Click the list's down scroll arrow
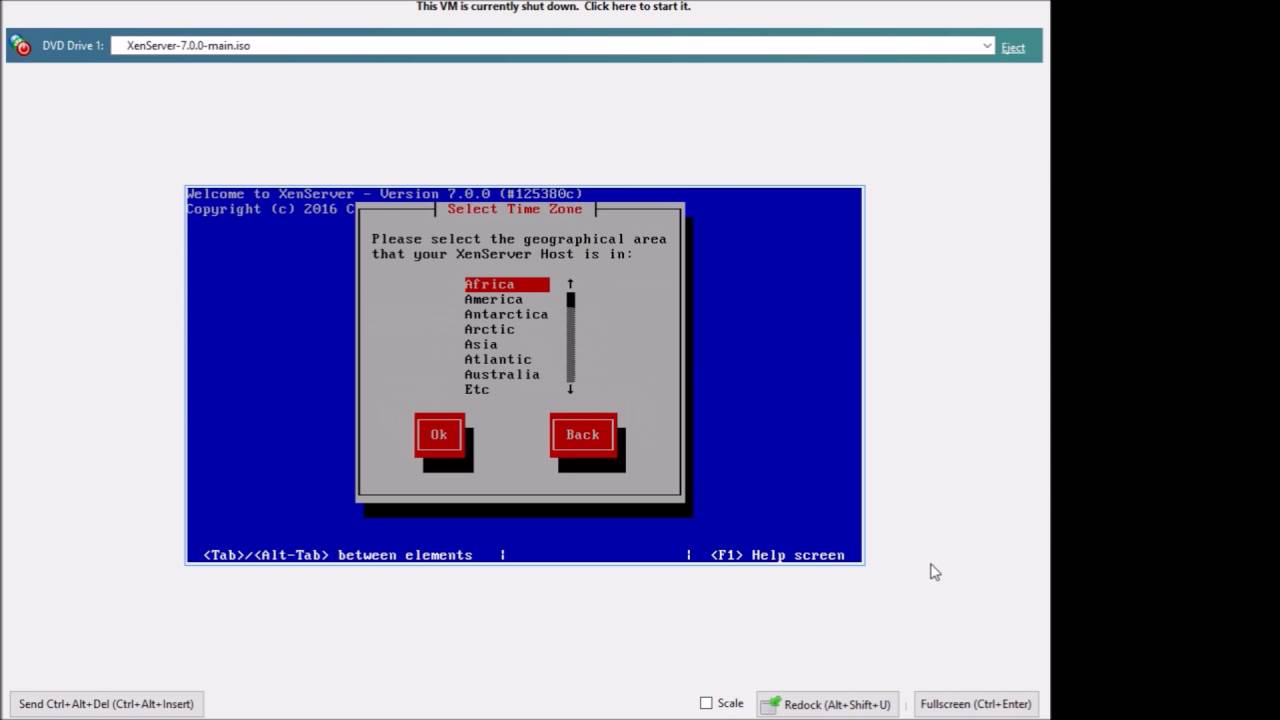The image size is (1280, 720). 571,390
